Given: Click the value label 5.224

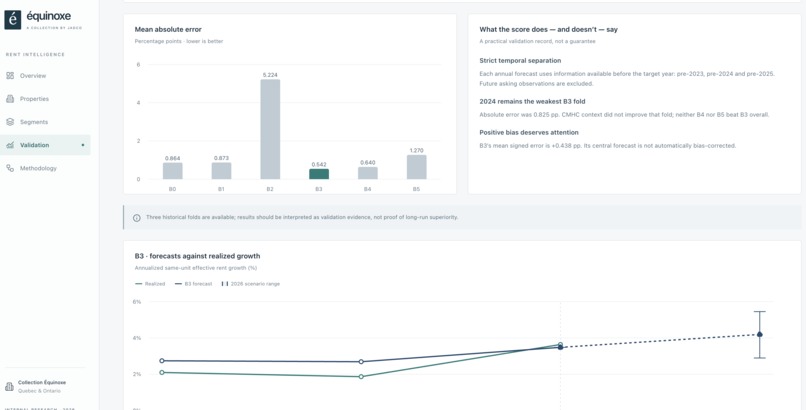Looking at the screenshot, I should pos(270,75).
